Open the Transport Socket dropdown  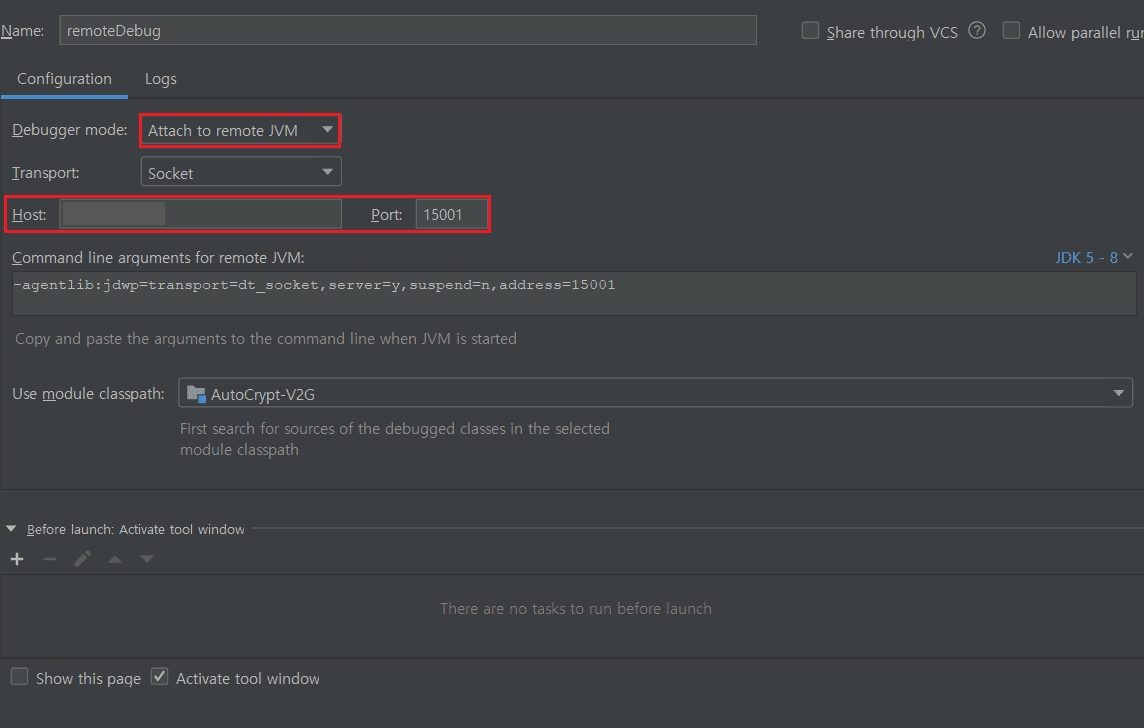pos(240,173)
